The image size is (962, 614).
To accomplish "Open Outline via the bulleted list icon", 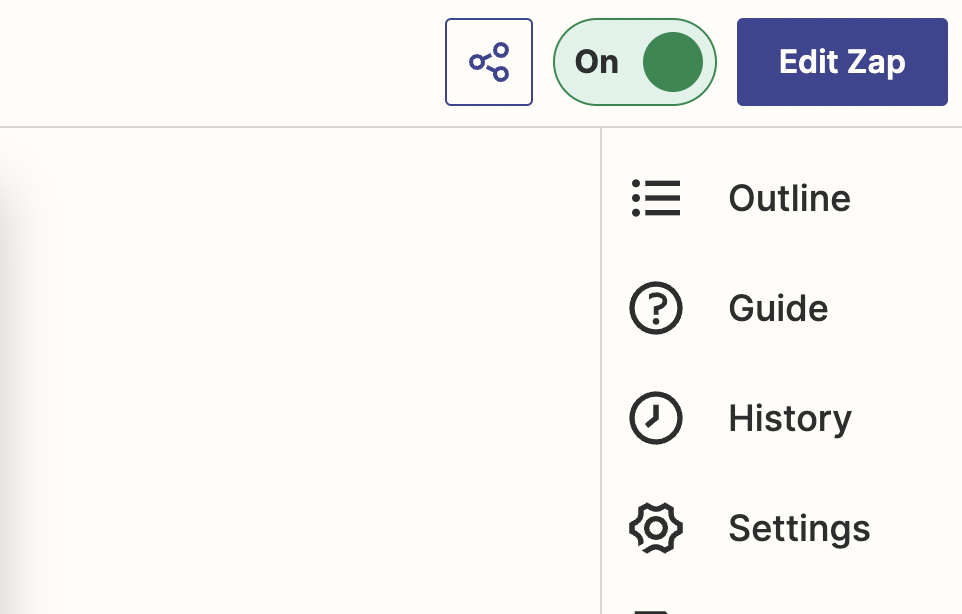I will [x=656, y=198].
